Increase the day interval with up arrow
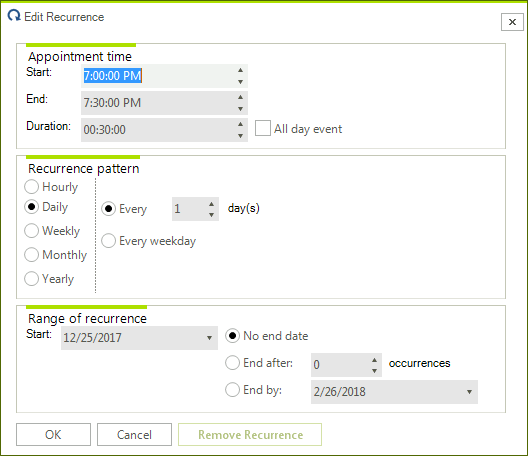 pos(211,204)
